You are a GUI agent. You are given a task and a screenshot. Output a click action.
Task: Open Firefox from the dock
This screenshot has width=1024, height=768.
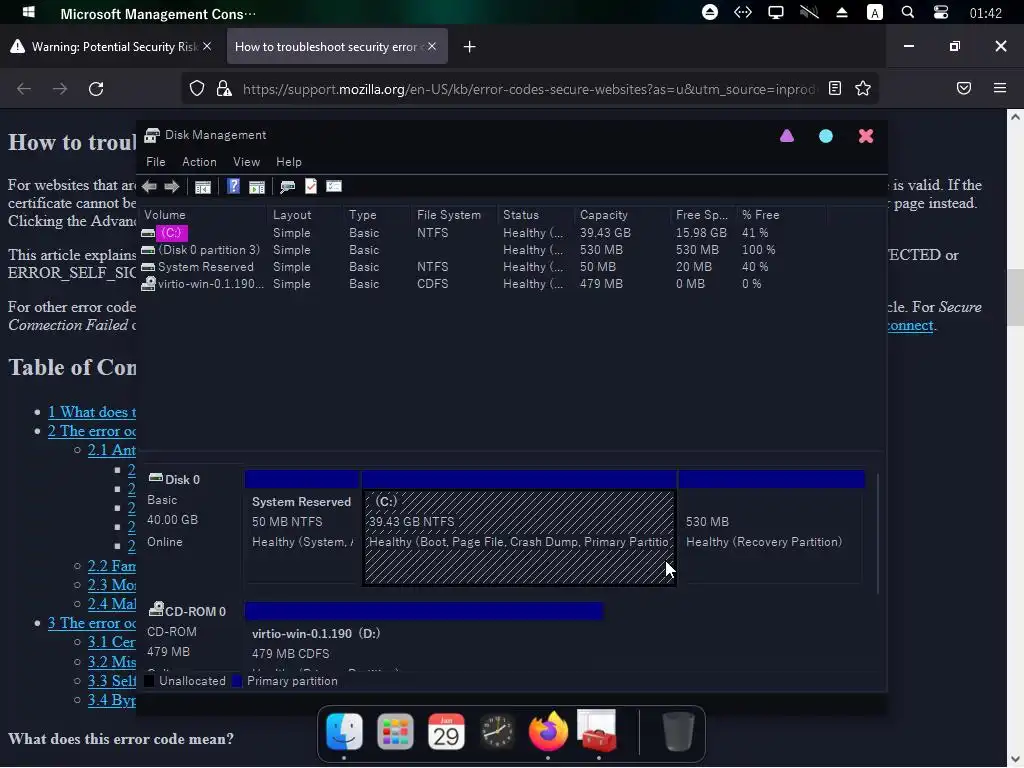[548, 731]
